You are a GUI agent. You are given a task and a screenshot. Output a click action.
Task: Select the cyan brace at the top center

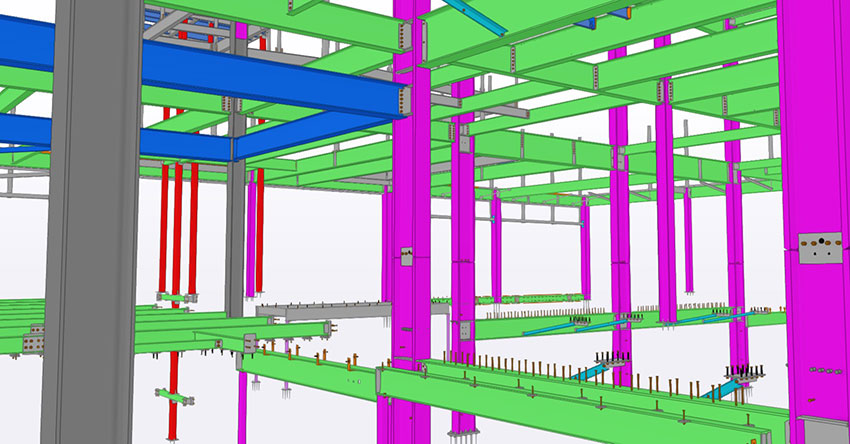(x=474, y=16)
